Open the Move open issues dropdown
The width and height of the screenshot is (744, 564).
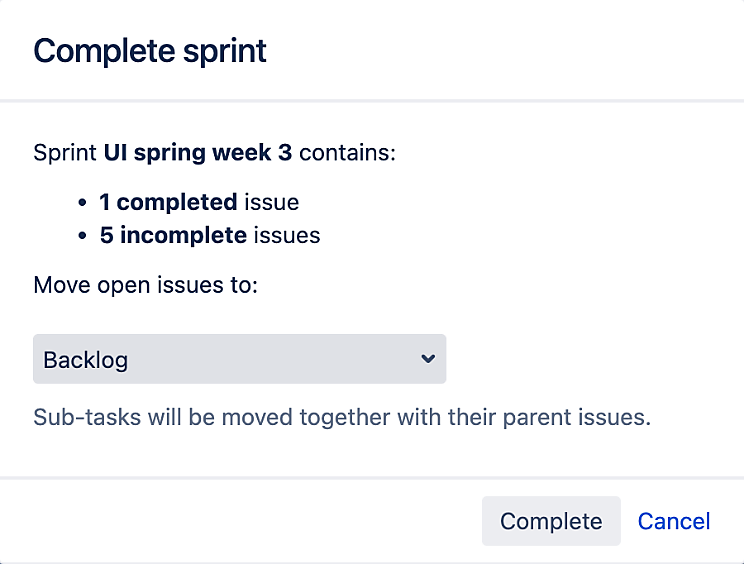239,359
